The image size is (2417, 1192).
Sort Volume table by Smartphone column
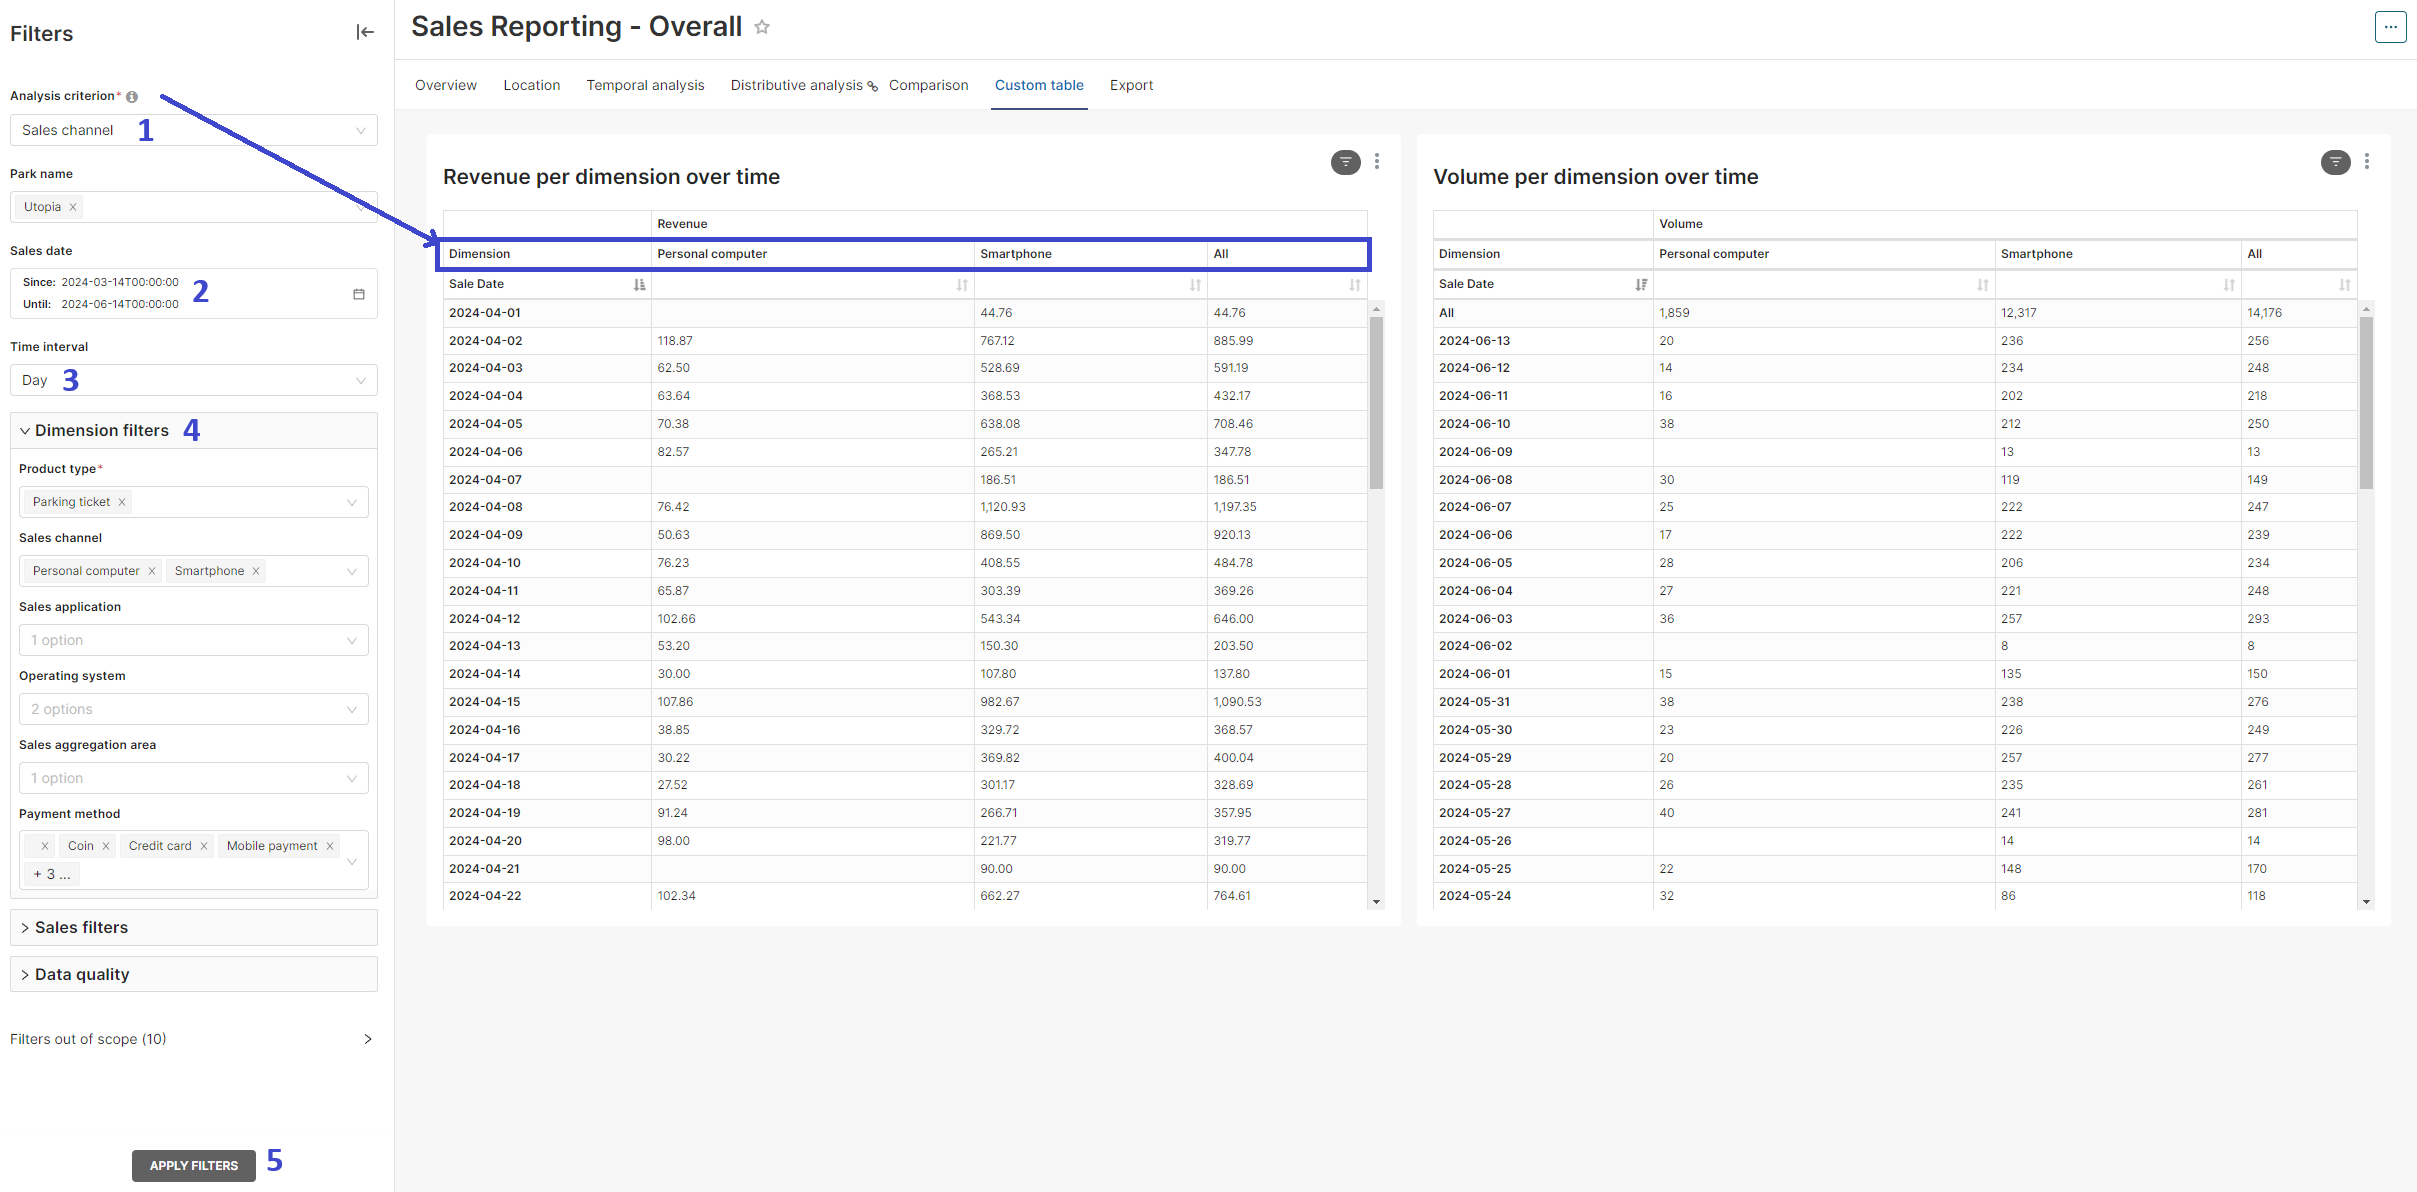(2229, 285)
